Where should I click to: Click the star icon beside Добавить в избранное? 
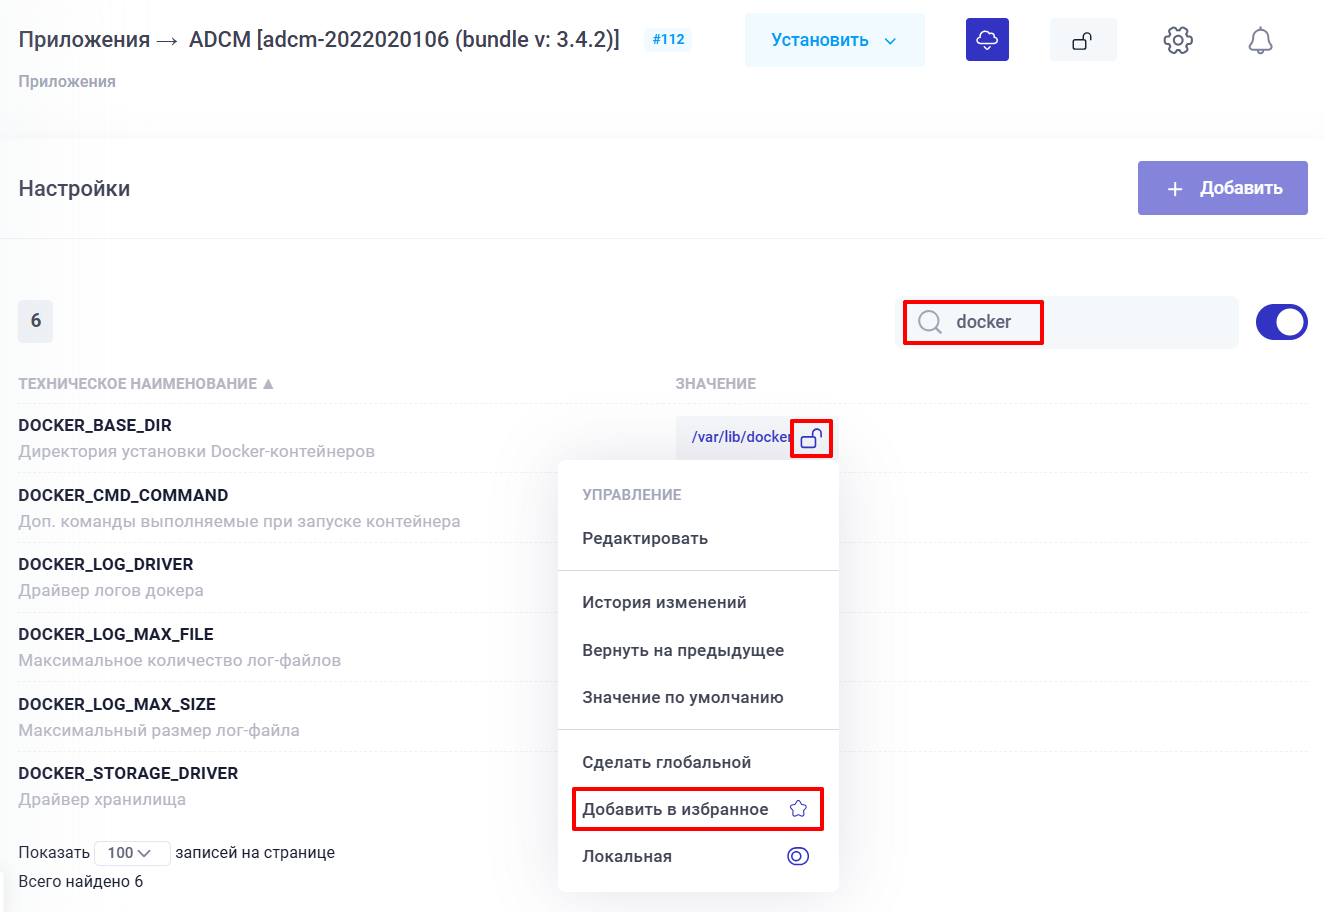[x=798, y=809]
